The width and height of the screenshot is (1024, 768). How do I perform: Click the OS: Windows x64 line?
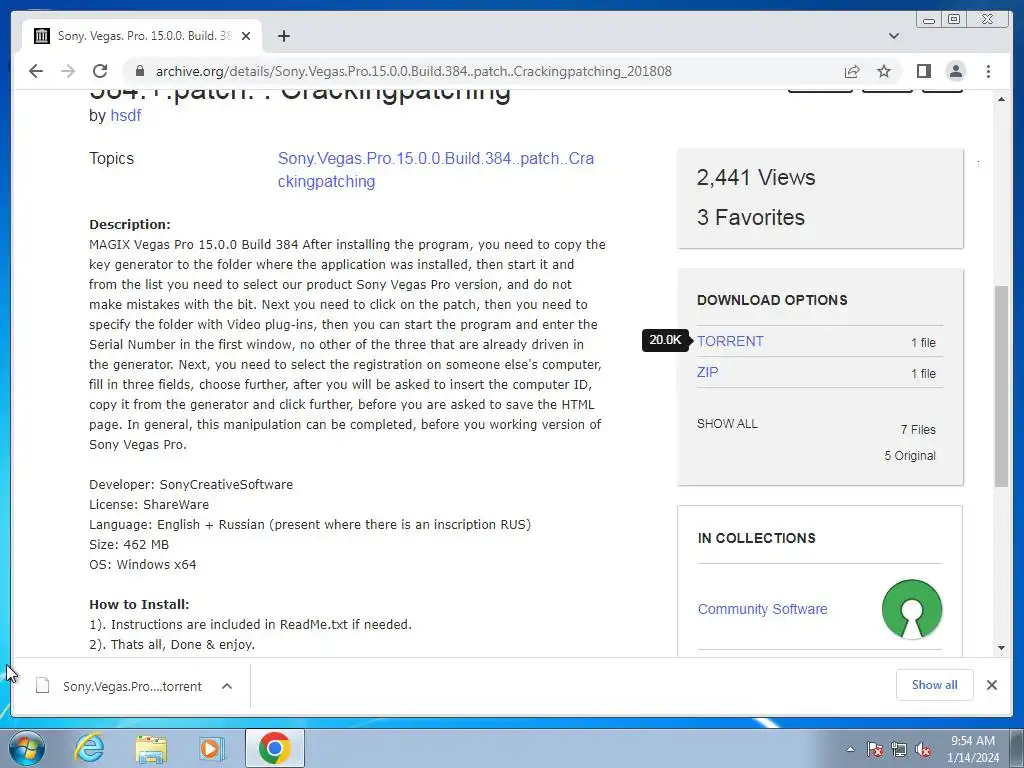pos(142,565)
